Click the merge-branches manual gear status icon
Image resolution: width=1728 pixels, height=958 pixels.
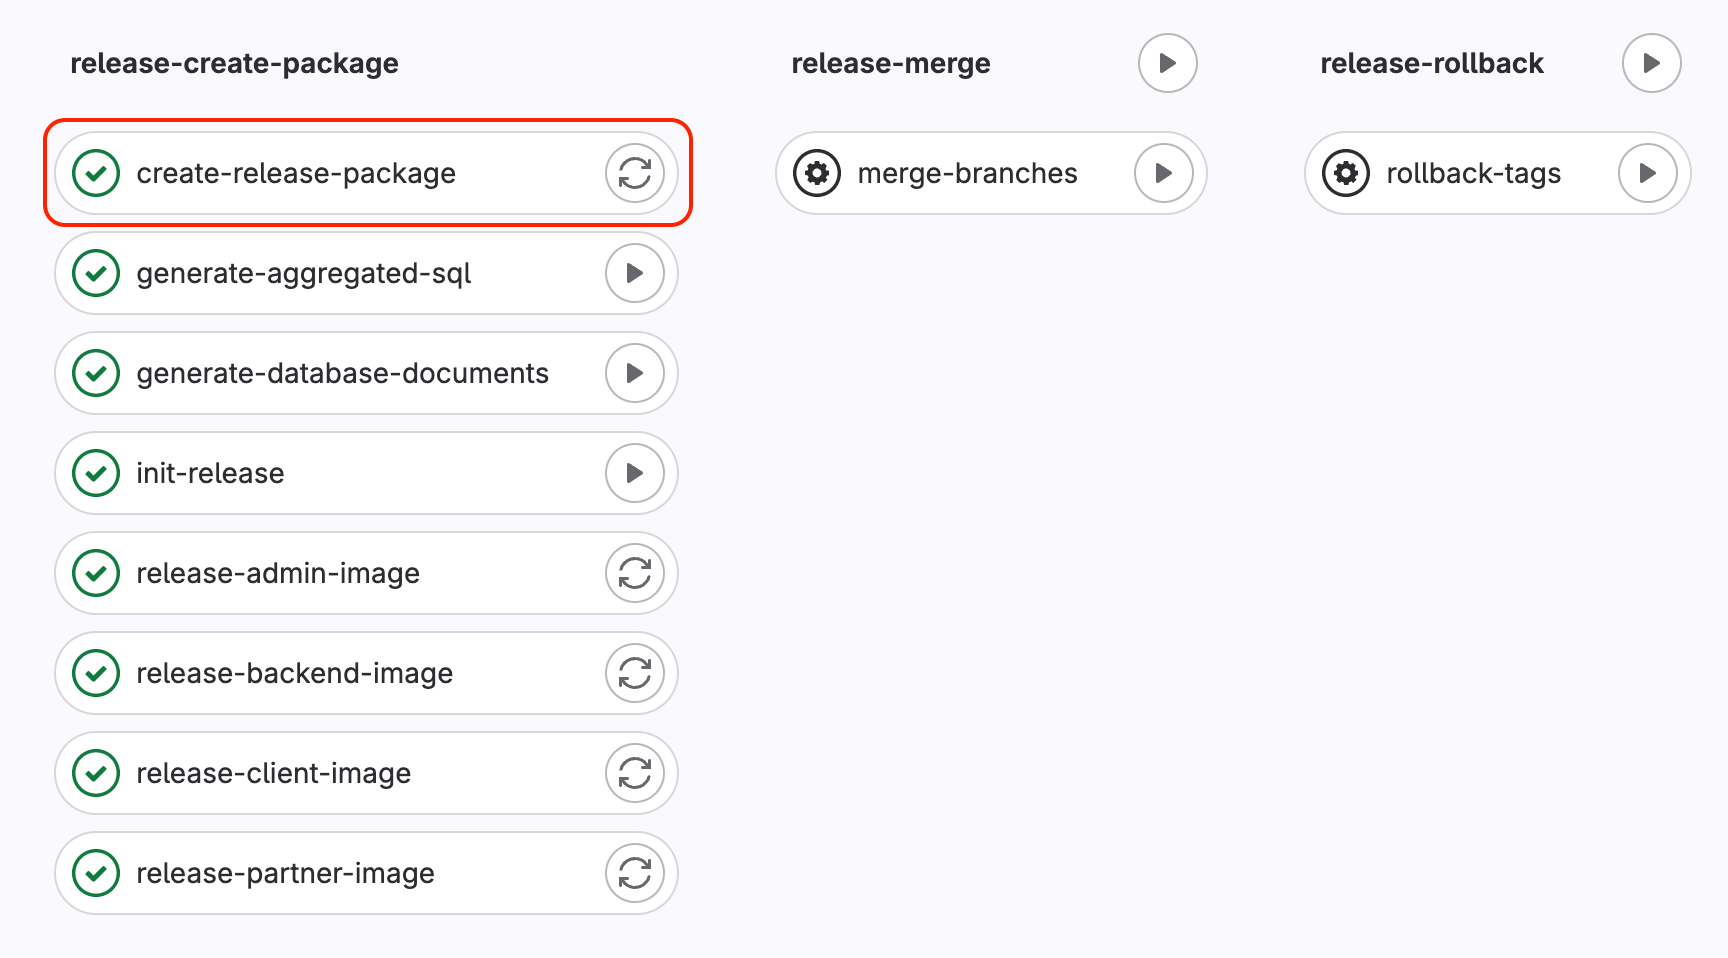pyautogui.click(x=817, y=173)
